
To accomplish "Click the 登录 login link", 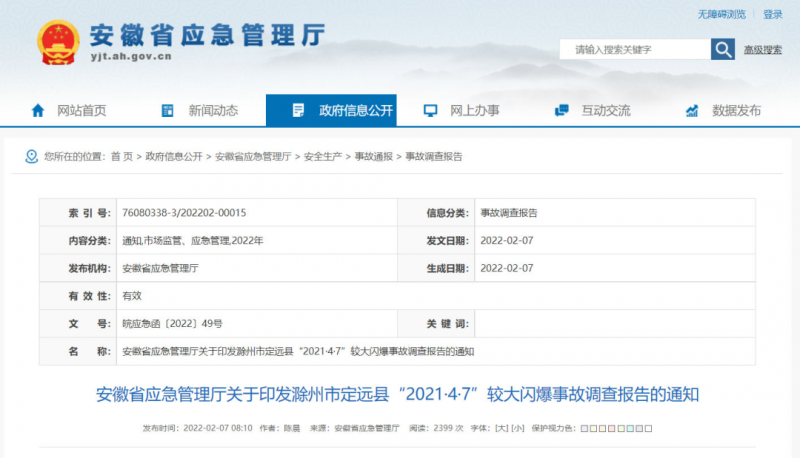I will point(773,15).
